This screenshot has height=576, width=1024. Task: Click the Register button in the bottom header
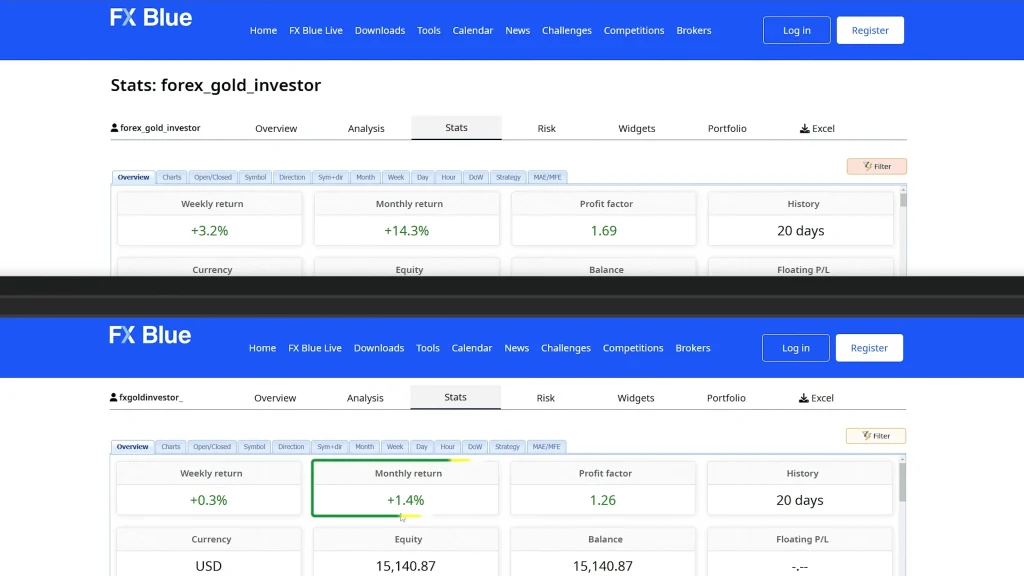point(868,348)
